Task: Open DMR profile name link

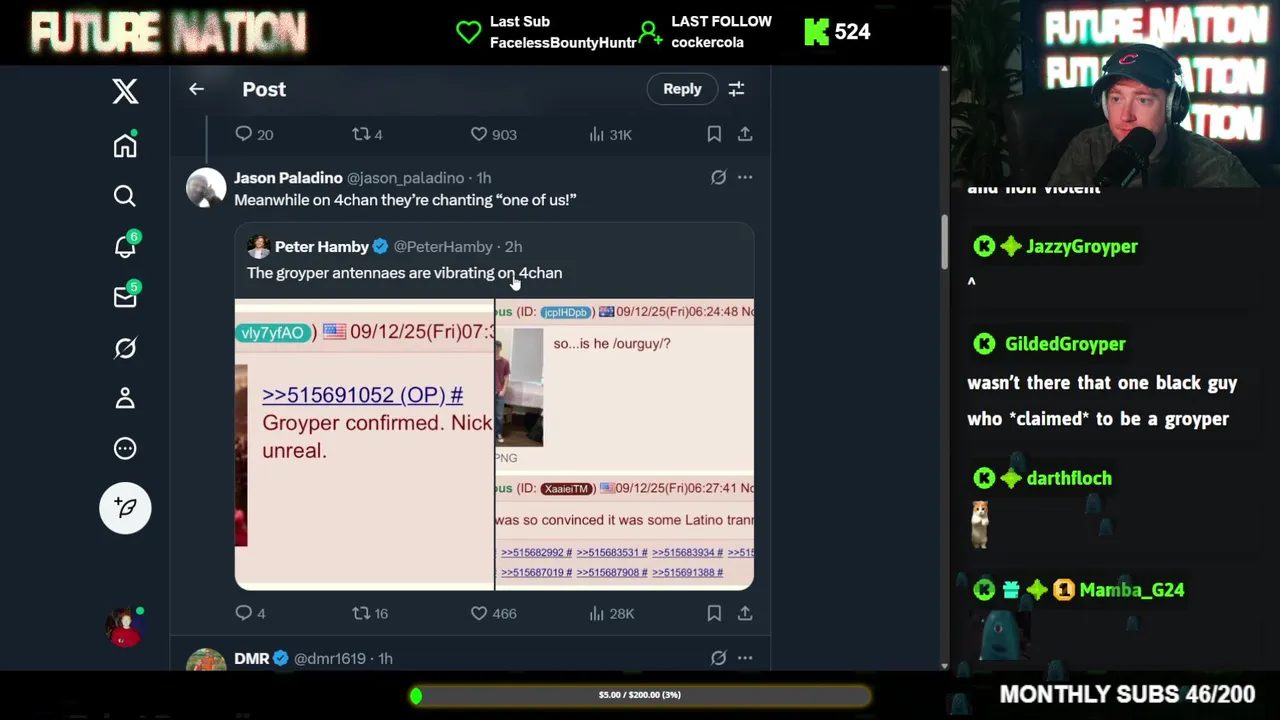Action: [x=251, y=658]
